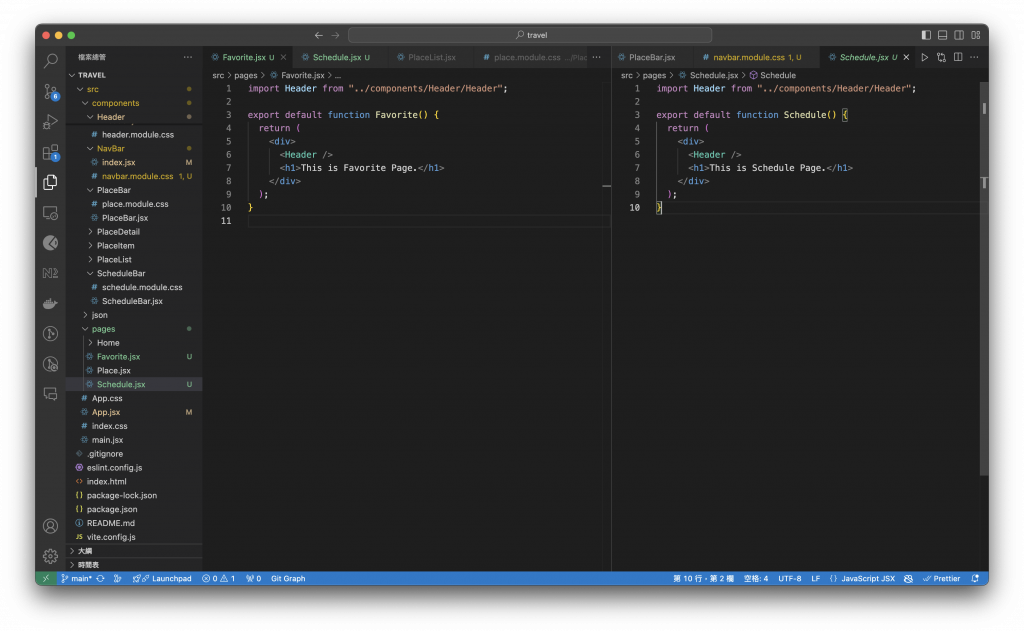The height and width of the screenshot is (632, 1024).
Task: Click right editor vertical scrollbar
Action: 984,281
